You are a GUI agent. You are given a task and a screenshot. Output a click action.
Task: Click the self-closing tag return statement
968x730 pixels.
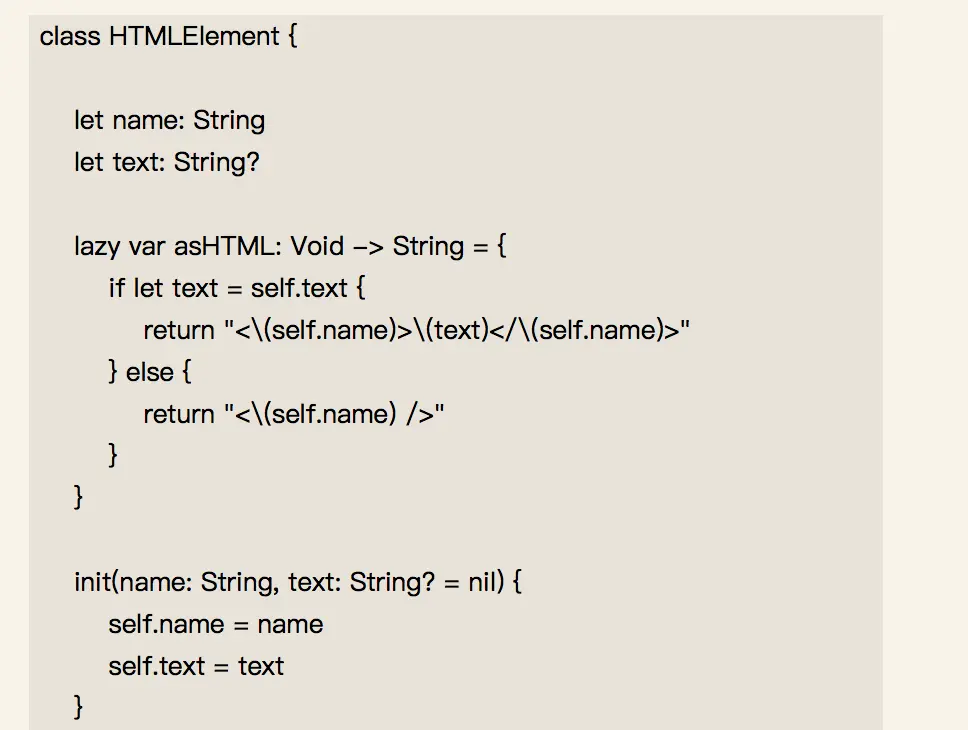pyautogui.click(x=293, y=414)
